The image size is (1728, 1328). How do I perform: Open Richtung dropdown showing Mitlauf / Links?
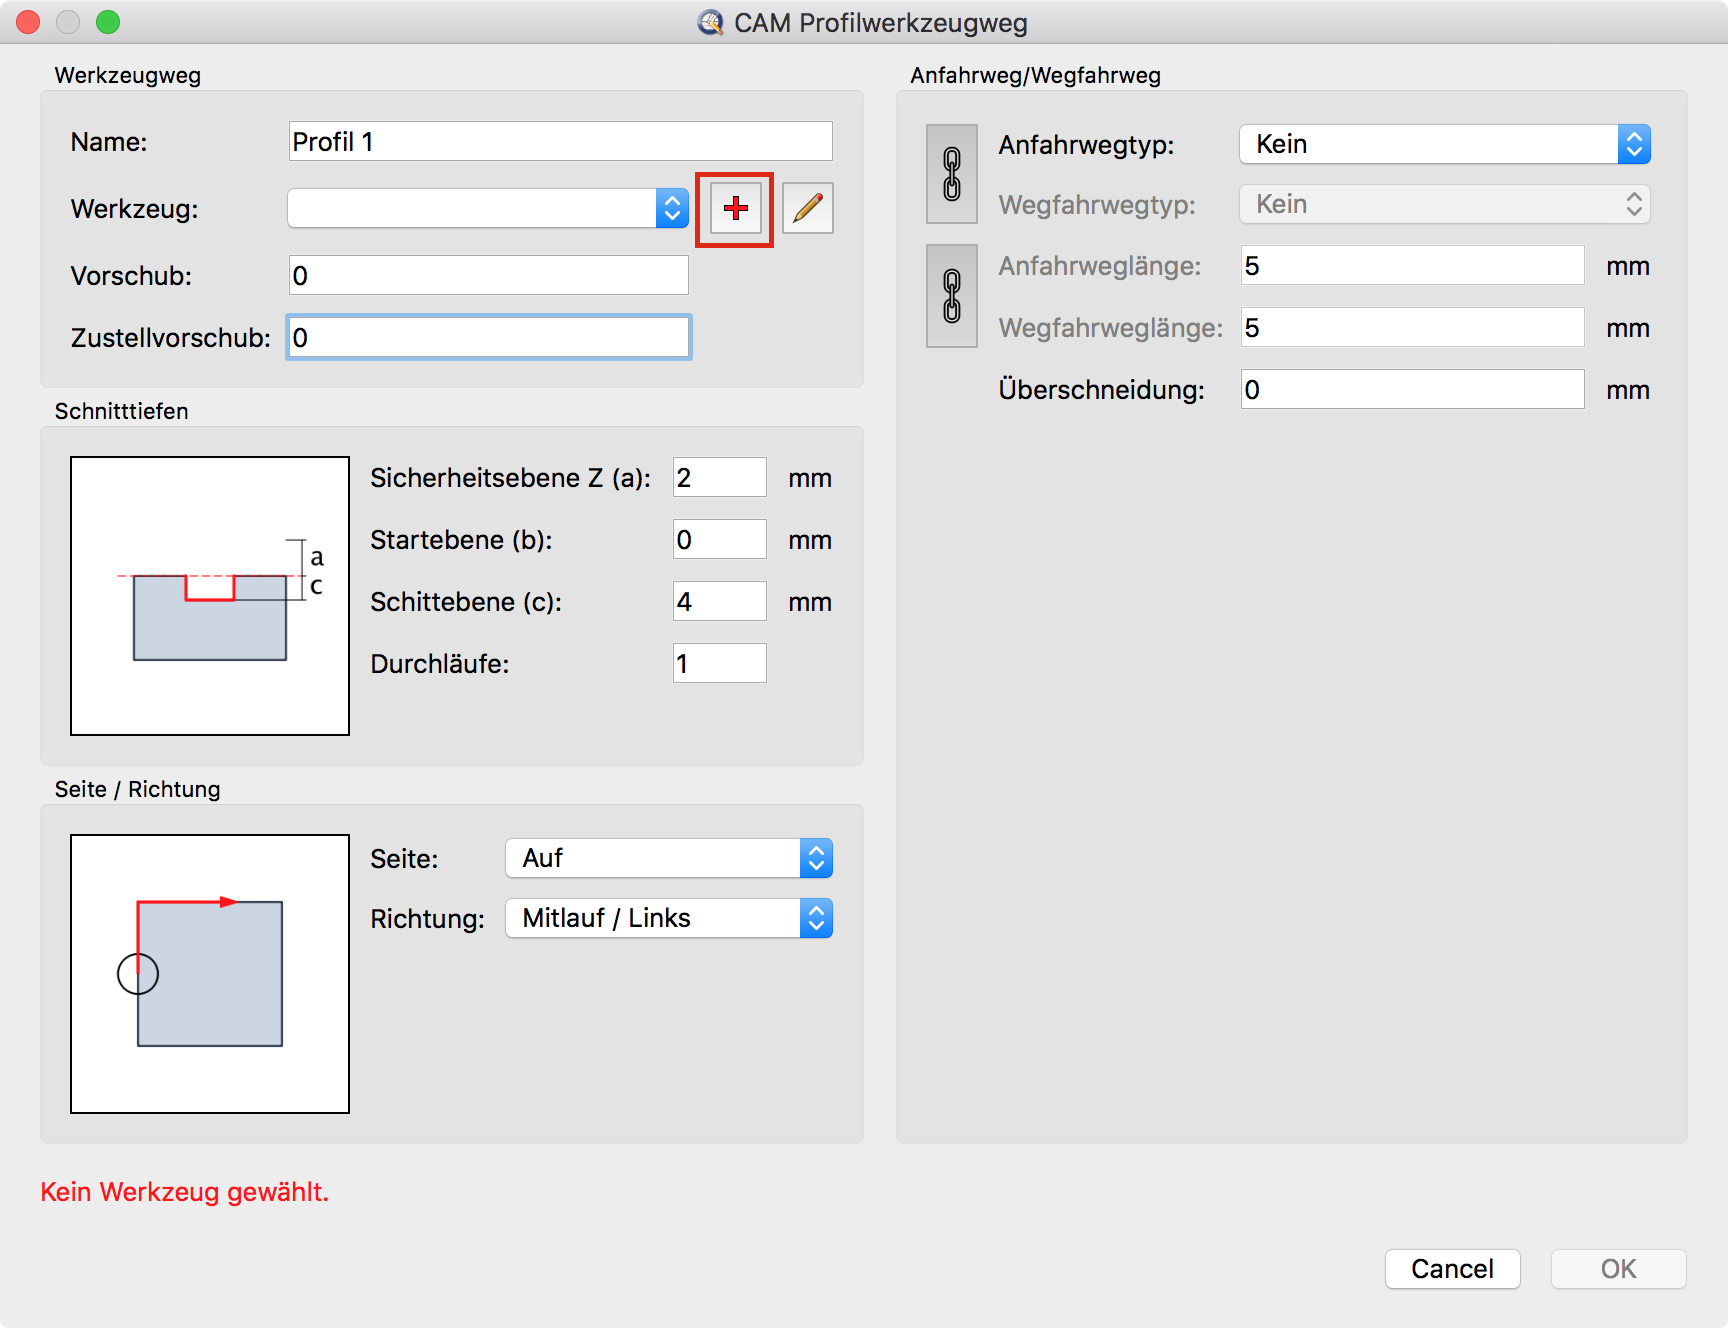(668, 919)
